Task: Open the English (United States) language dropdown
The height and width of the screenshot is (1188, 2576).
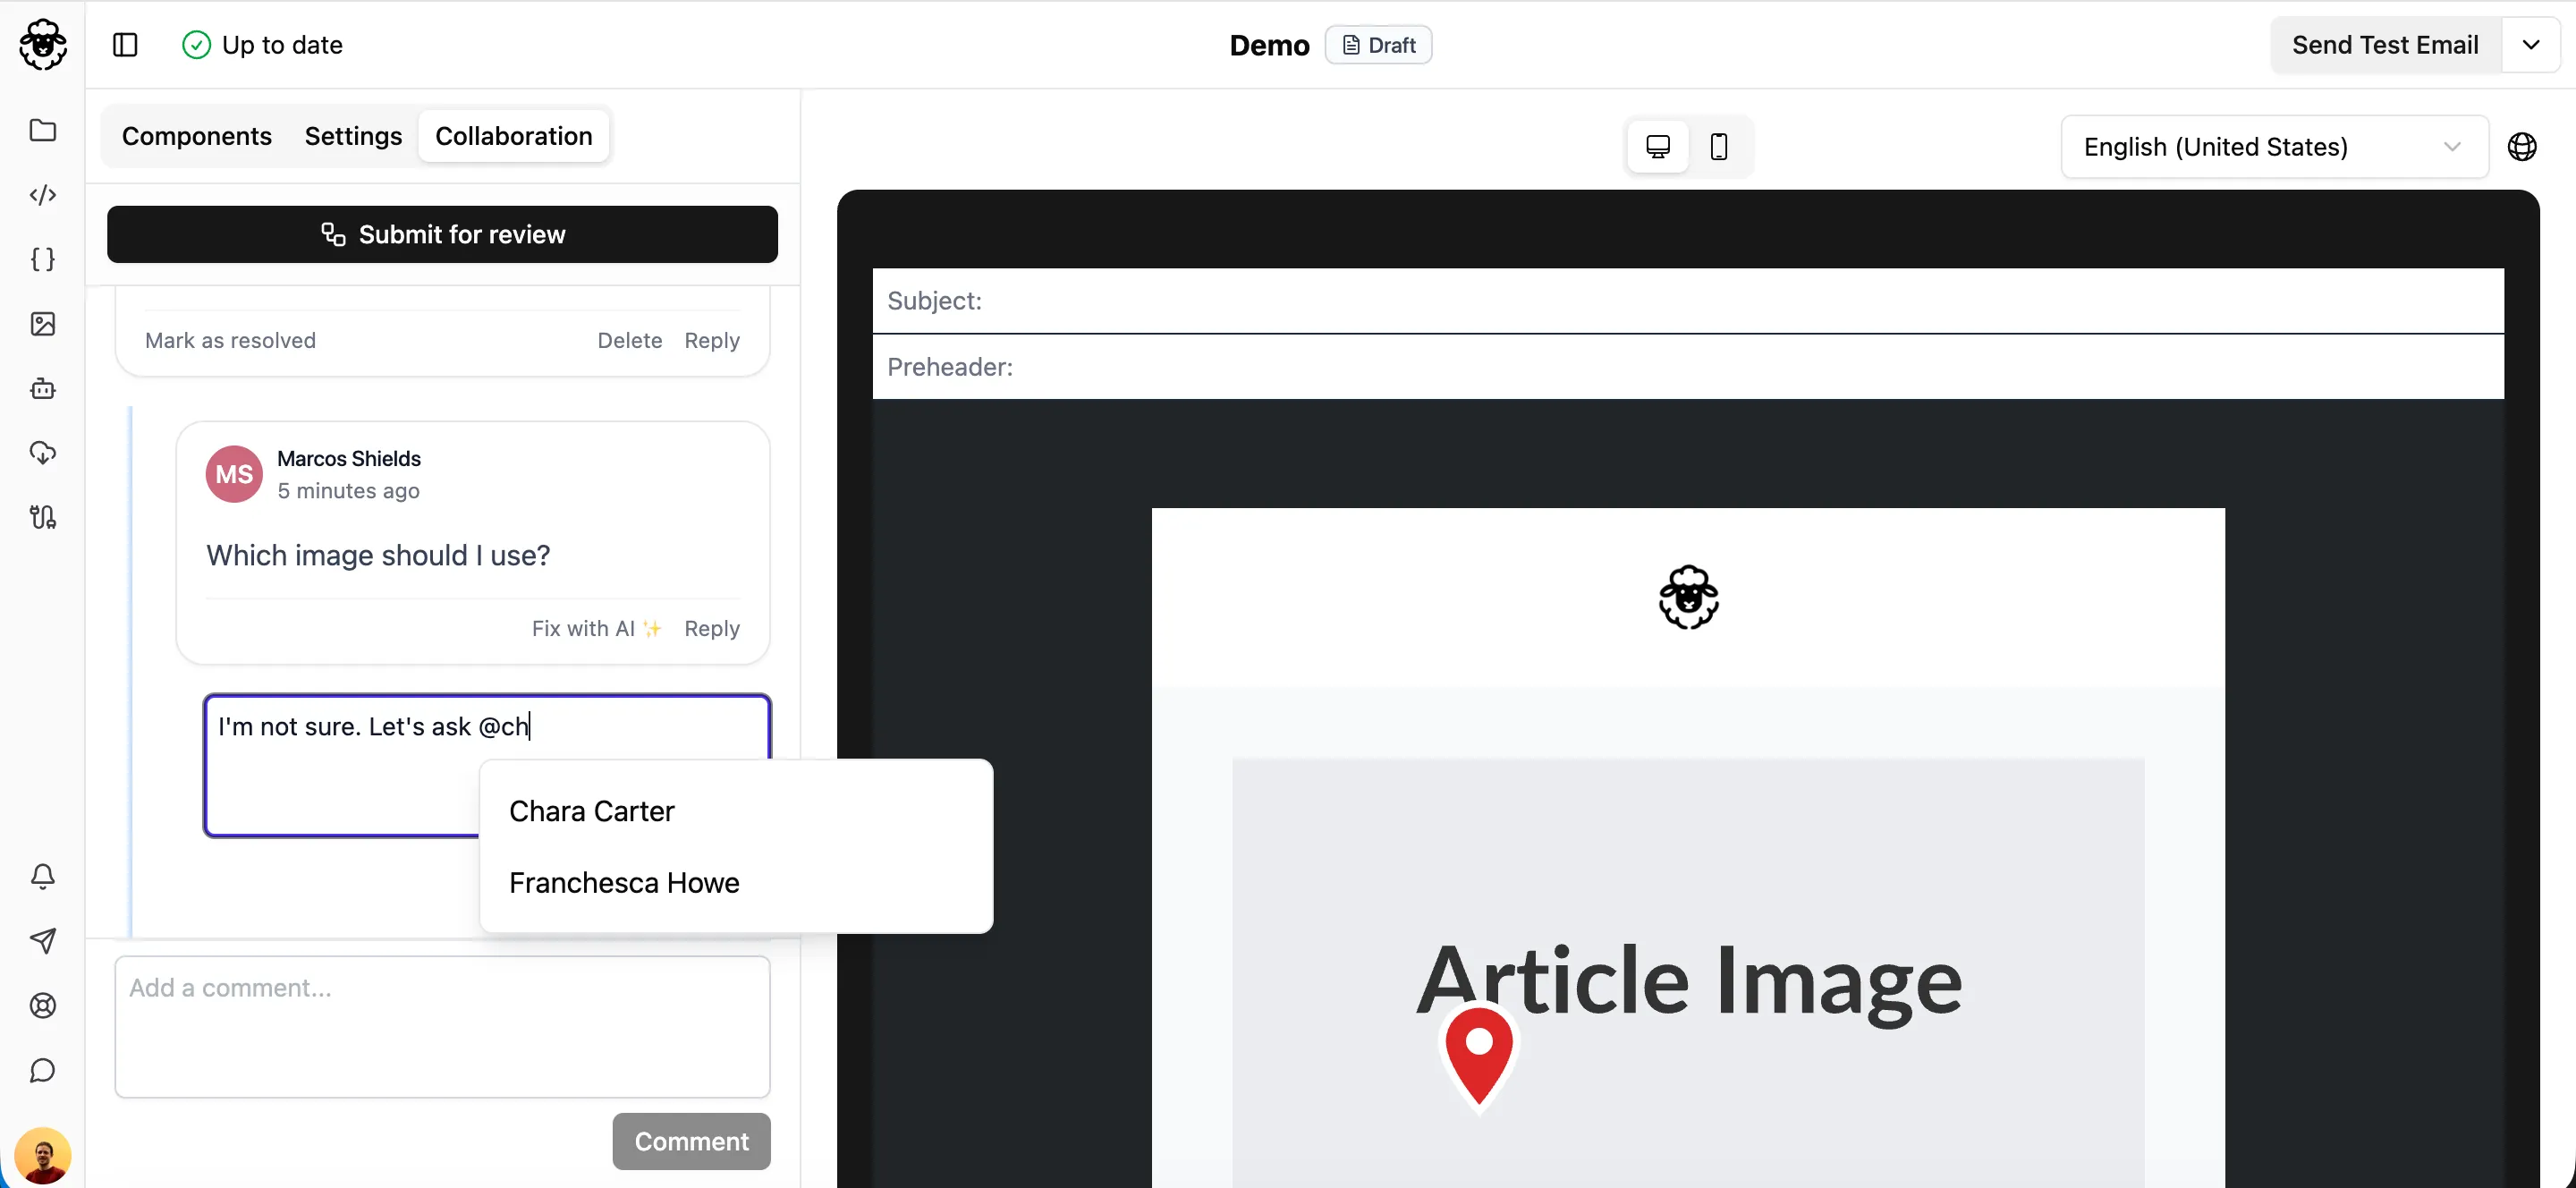Action: click(2273, 147)
